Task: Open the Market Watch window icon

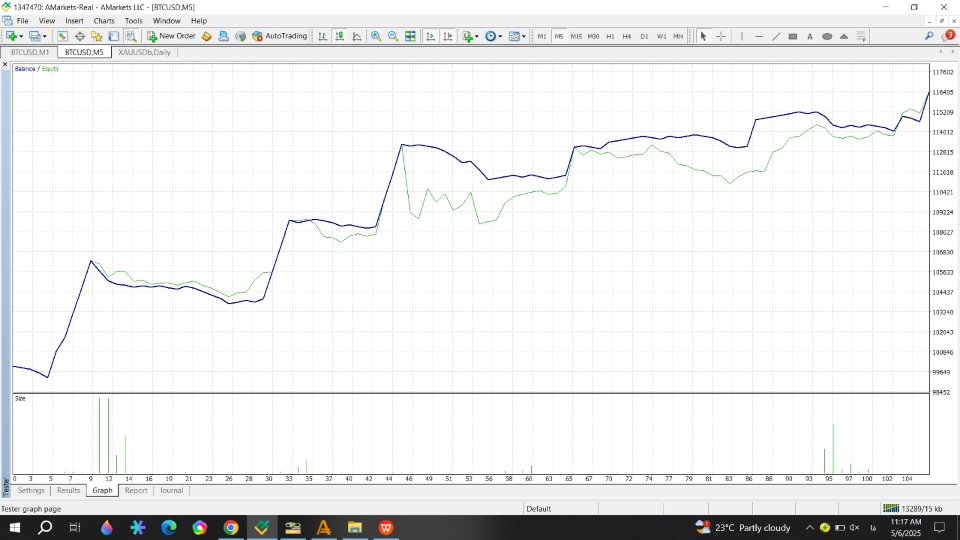Action: click(62, 37)
